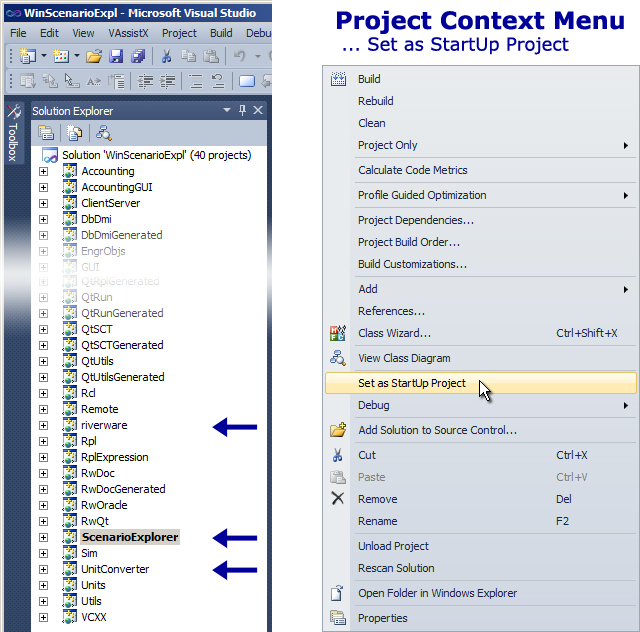Click the Open File folder icon
Screen dimensions: 640x632
[94, 56]
